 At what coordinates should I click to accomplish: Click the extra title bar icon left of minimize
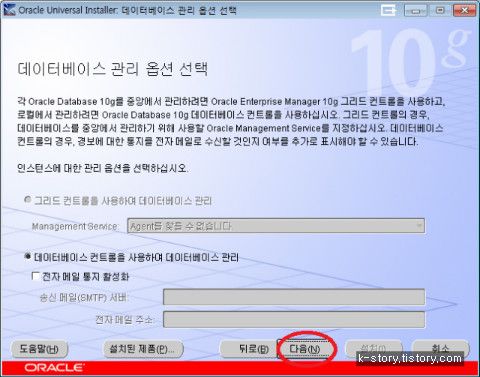pyautogui.click(x=389, y=10)
